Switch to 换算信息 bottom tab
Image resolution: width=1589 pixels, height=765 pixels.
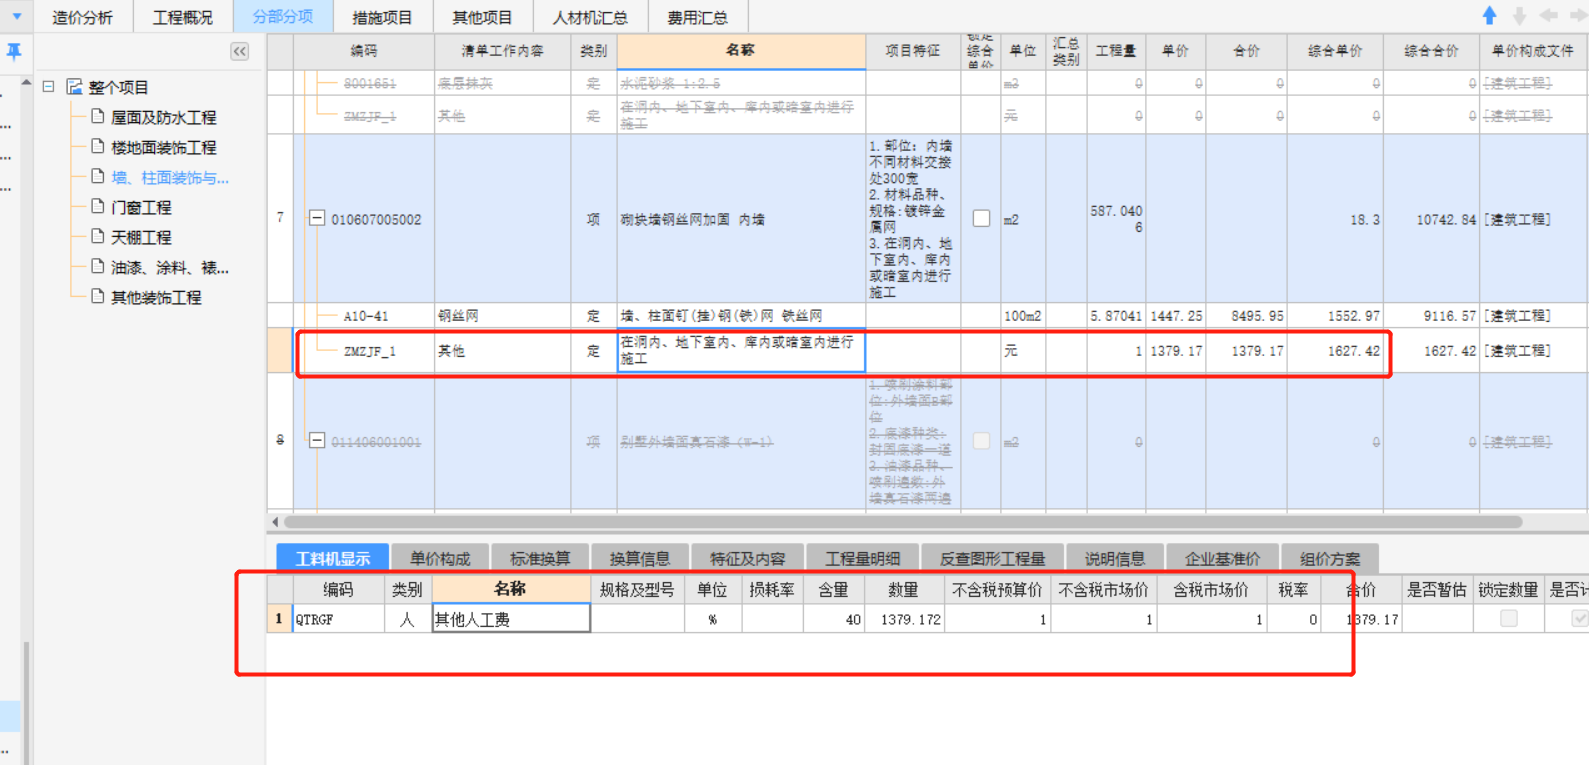tap(640, 558)
